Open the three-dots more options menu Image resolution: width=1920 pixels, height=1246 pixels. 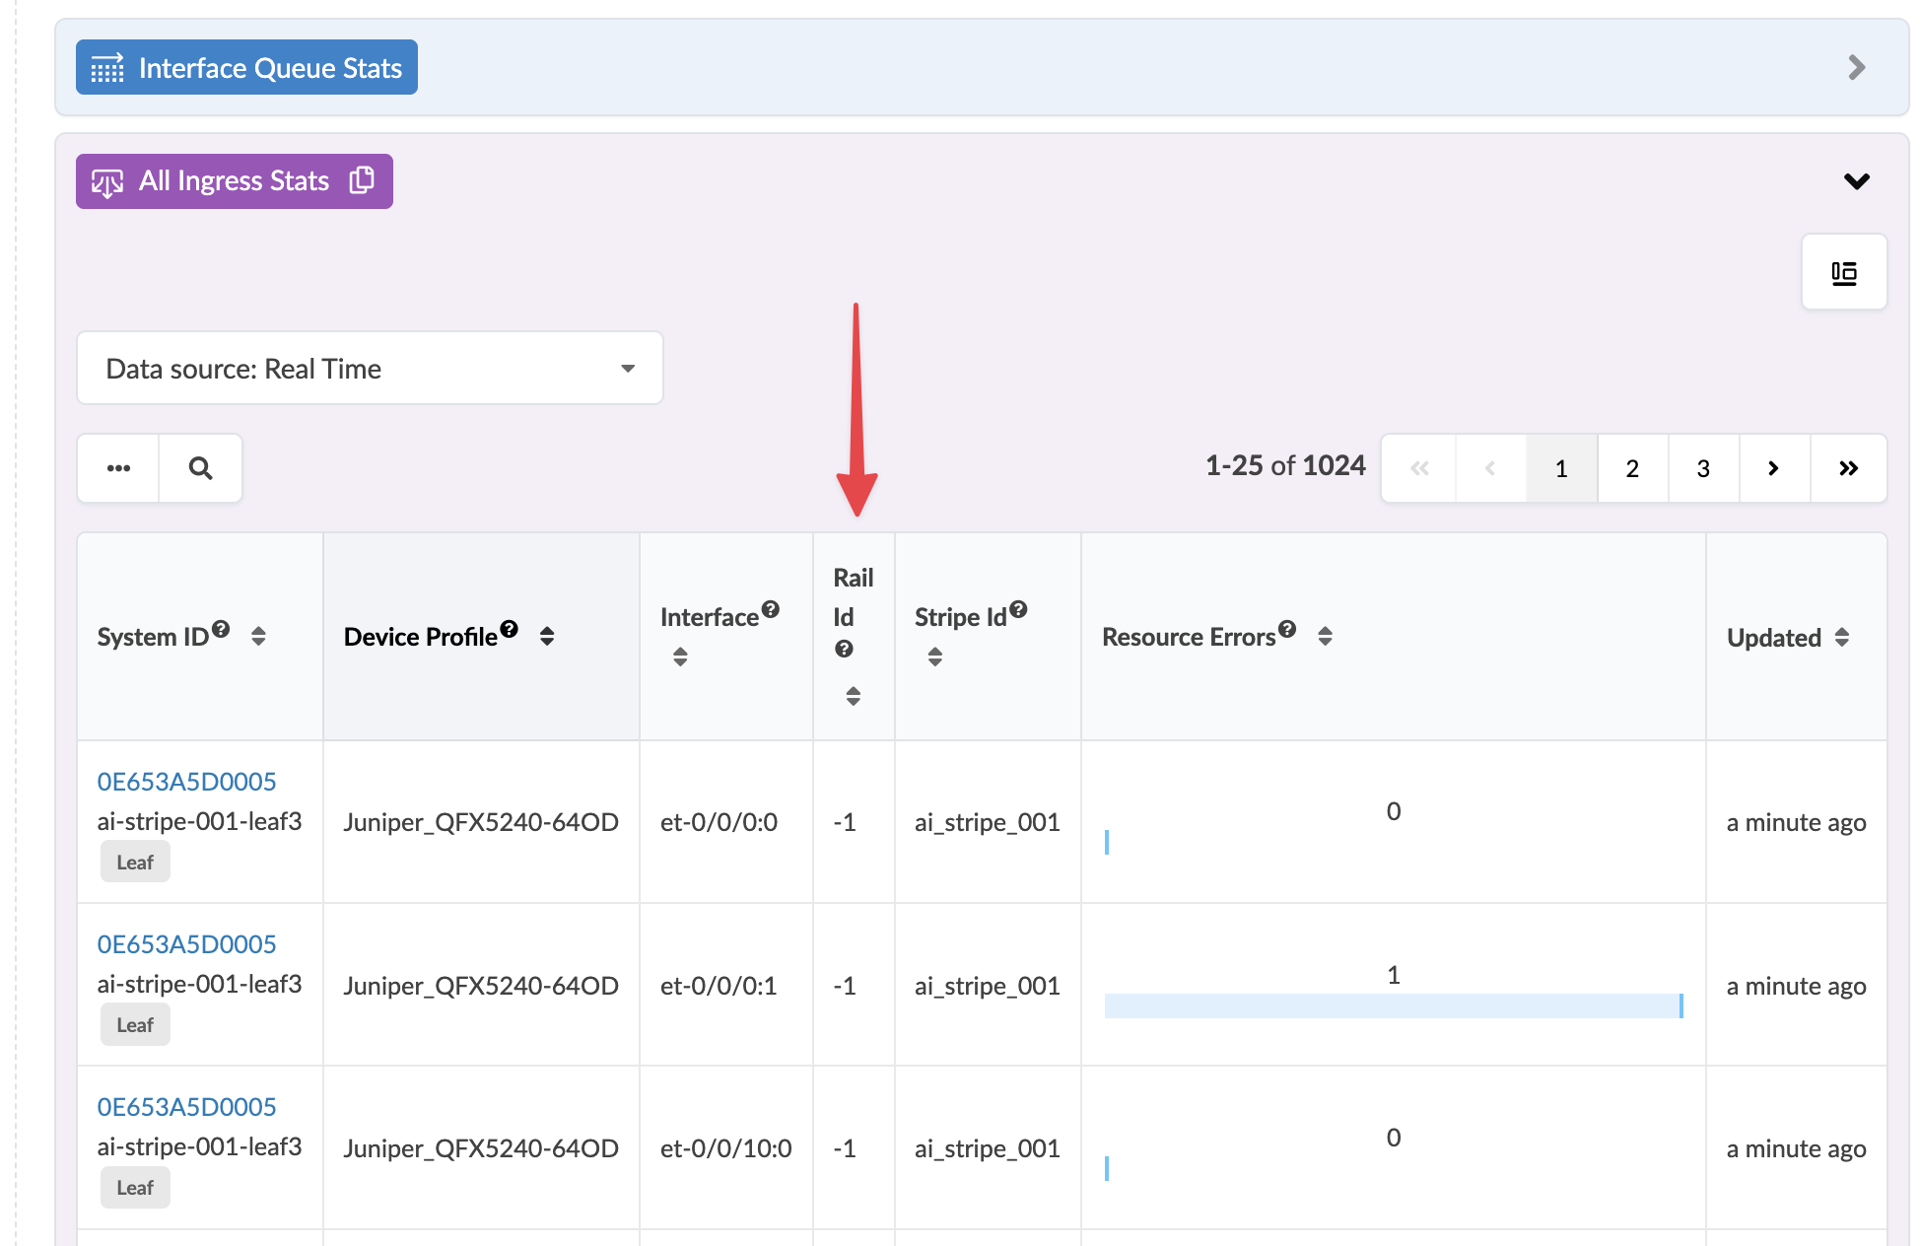pos(119,468)
